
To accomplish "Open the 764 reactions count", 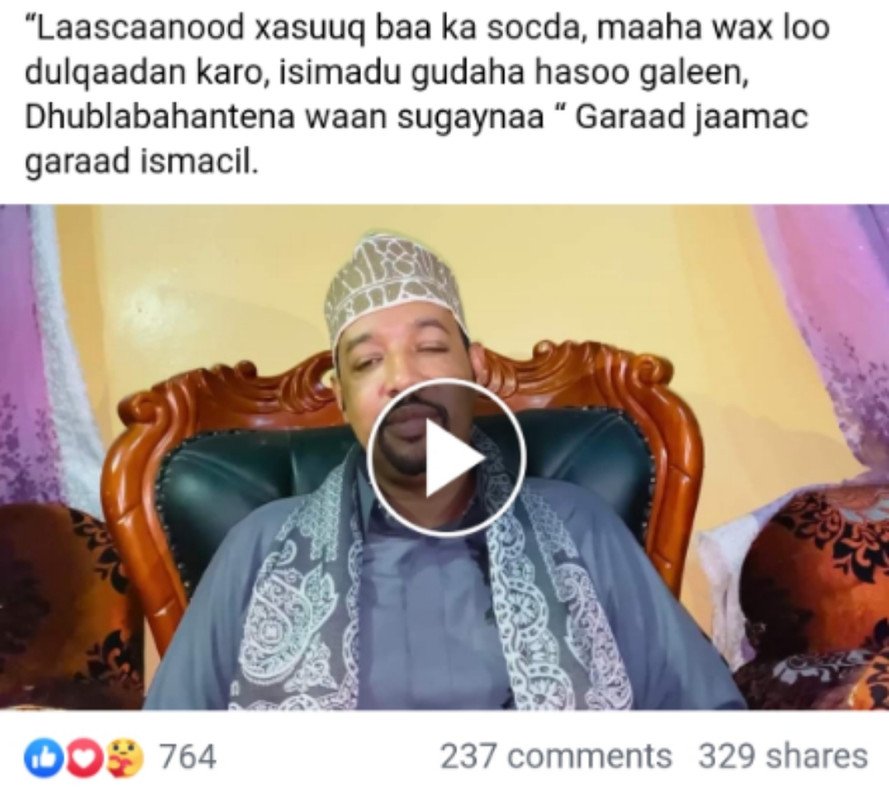I will (x=188, y=757).
